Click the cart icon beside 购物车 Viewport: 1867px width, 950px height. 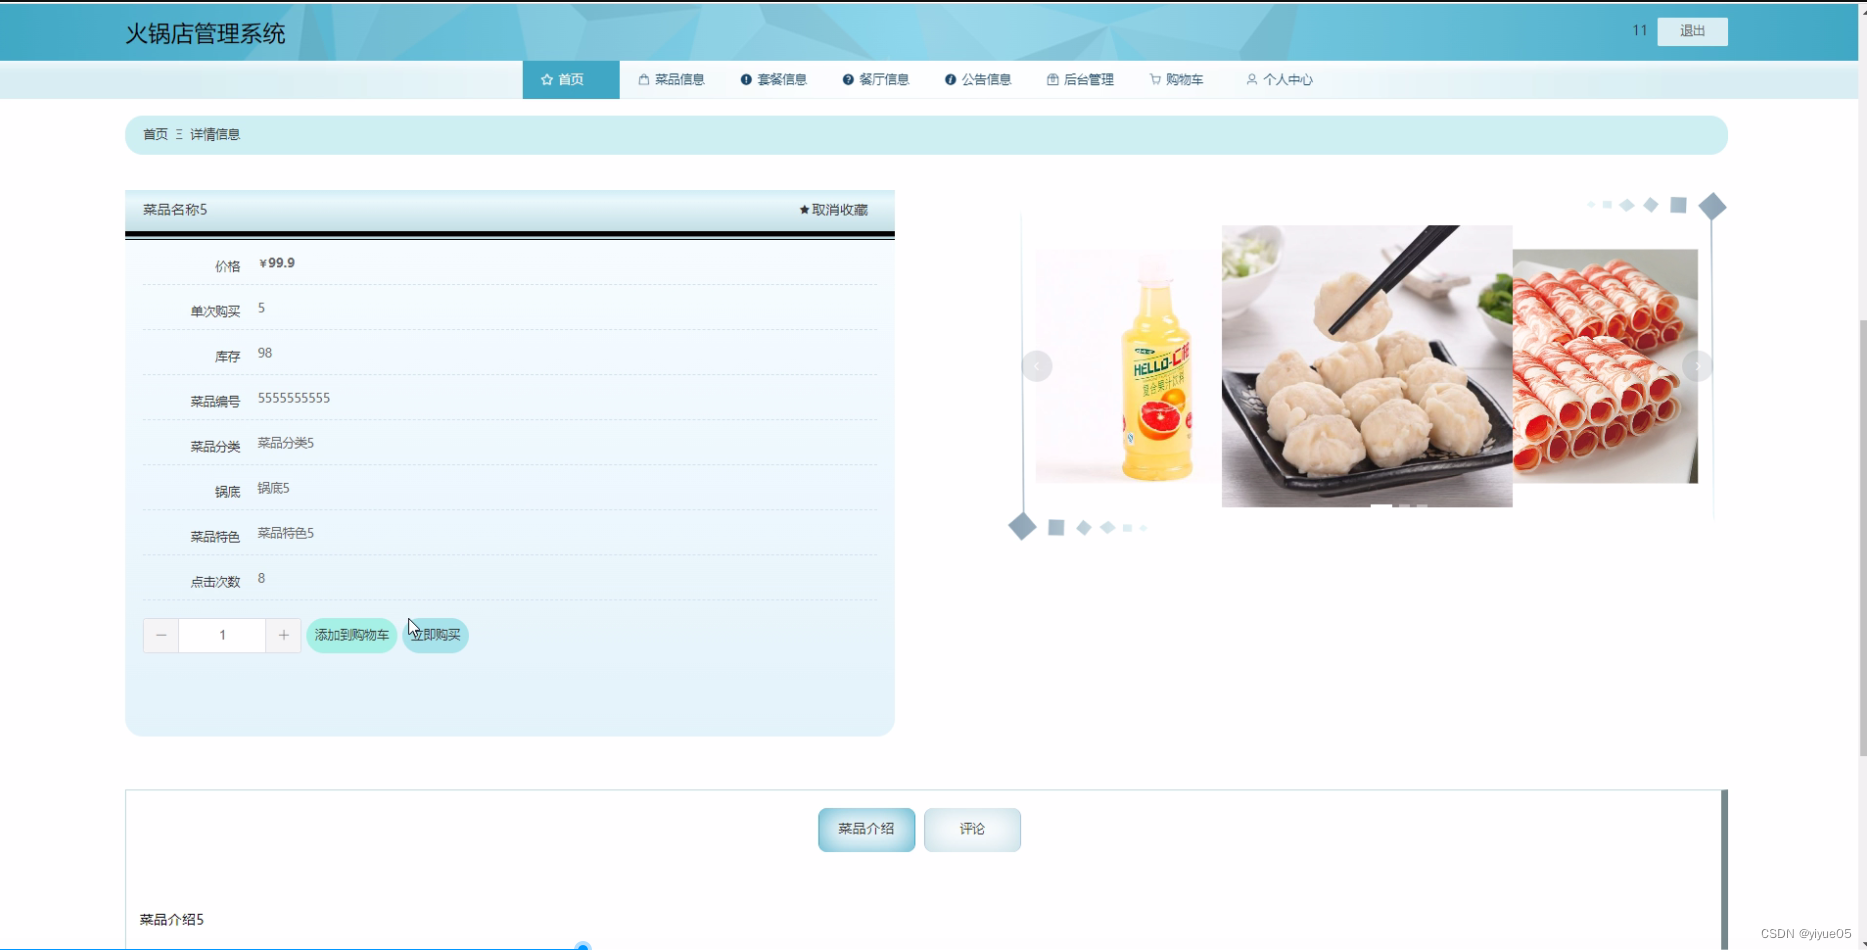tap(1155, 80)
